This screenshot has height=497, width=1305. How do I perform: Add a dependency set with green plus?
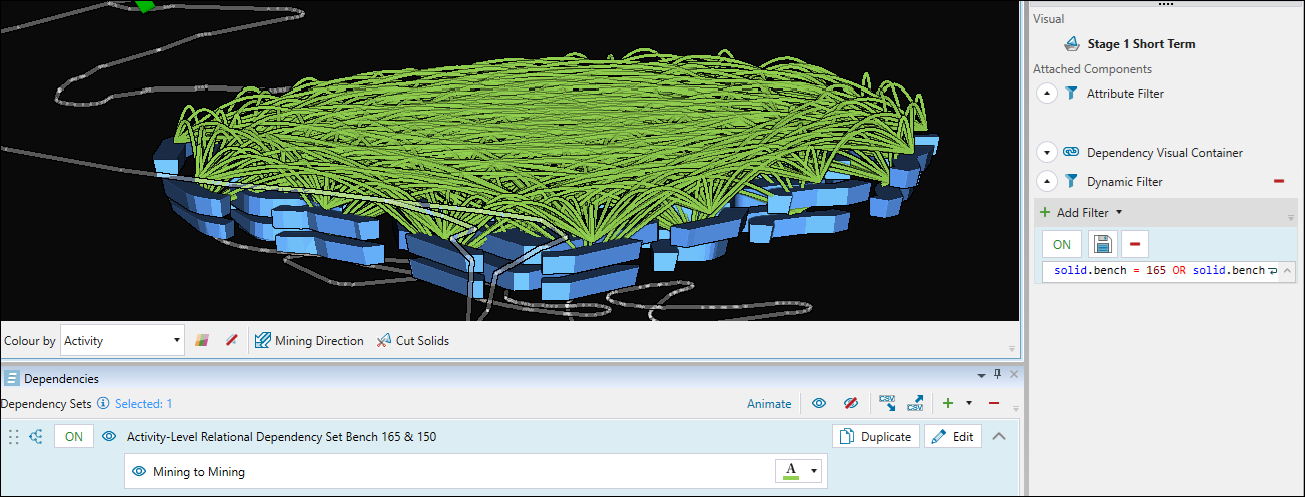(948, 403)
